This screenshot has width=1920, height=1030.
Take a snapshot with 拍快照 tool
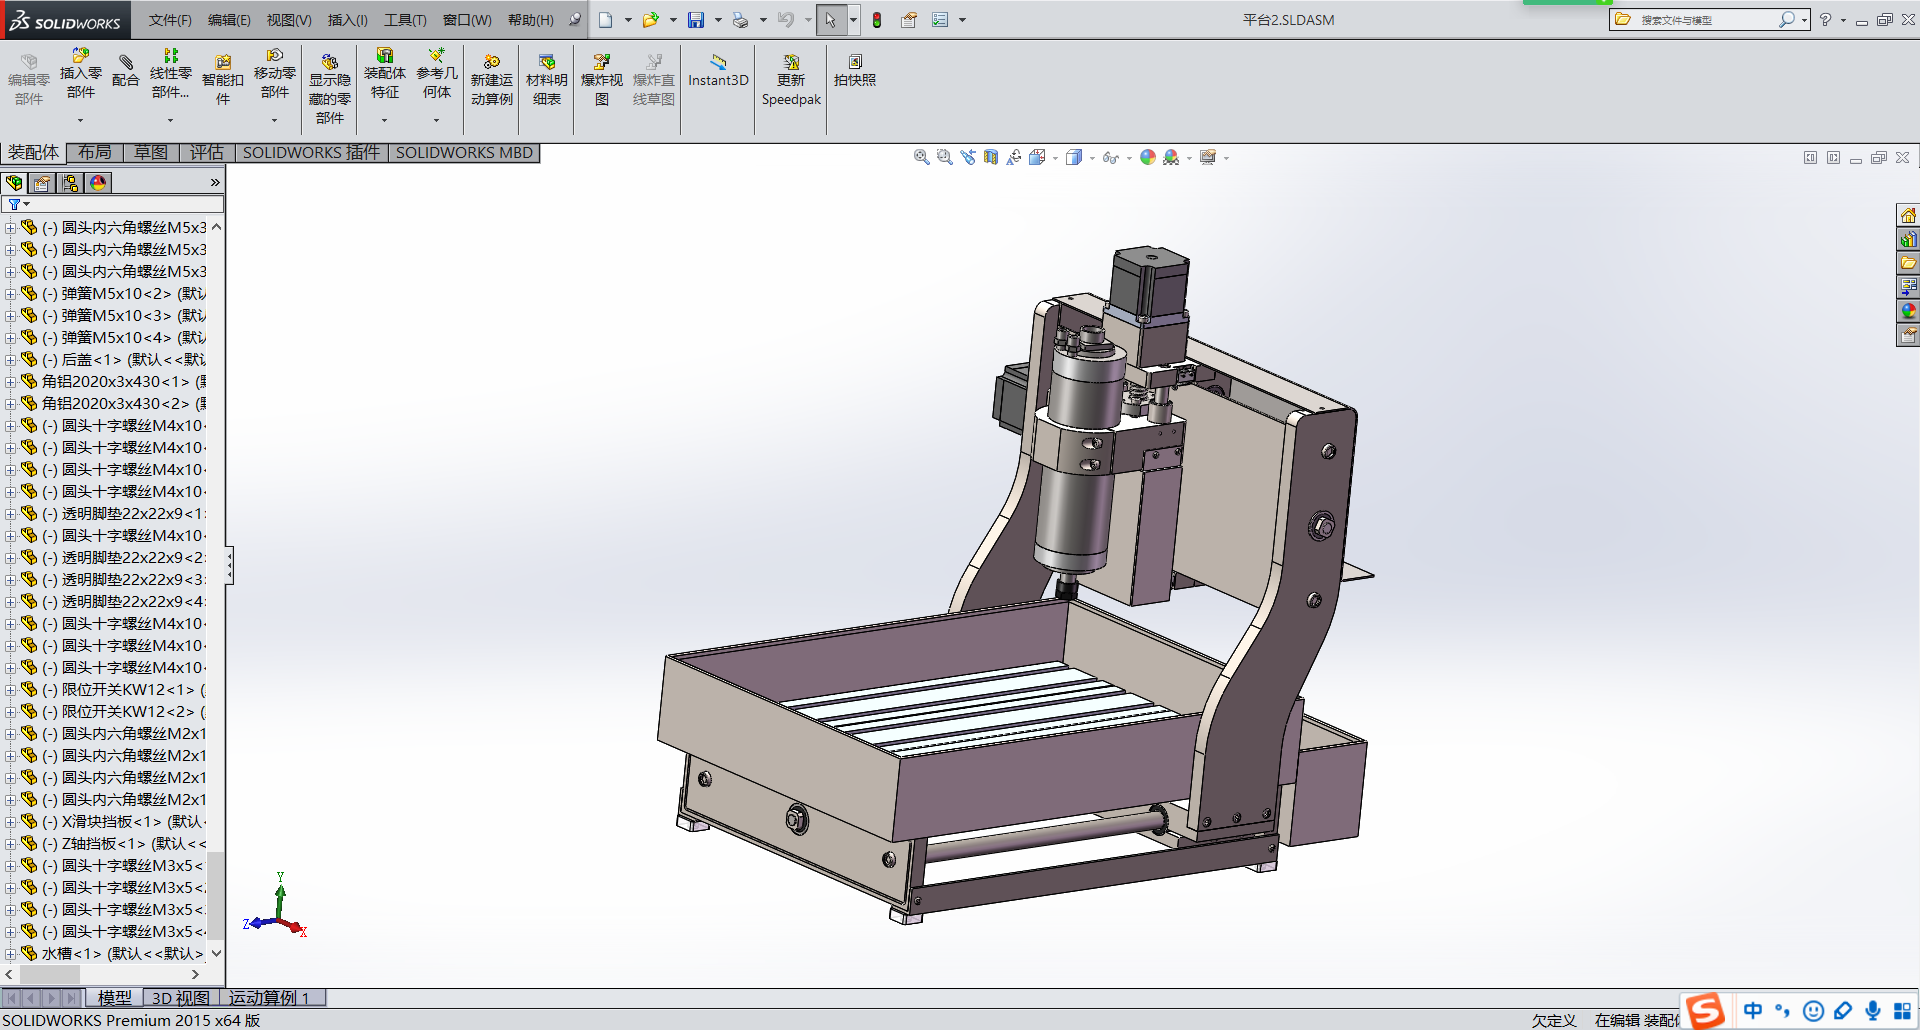point(855,71)
